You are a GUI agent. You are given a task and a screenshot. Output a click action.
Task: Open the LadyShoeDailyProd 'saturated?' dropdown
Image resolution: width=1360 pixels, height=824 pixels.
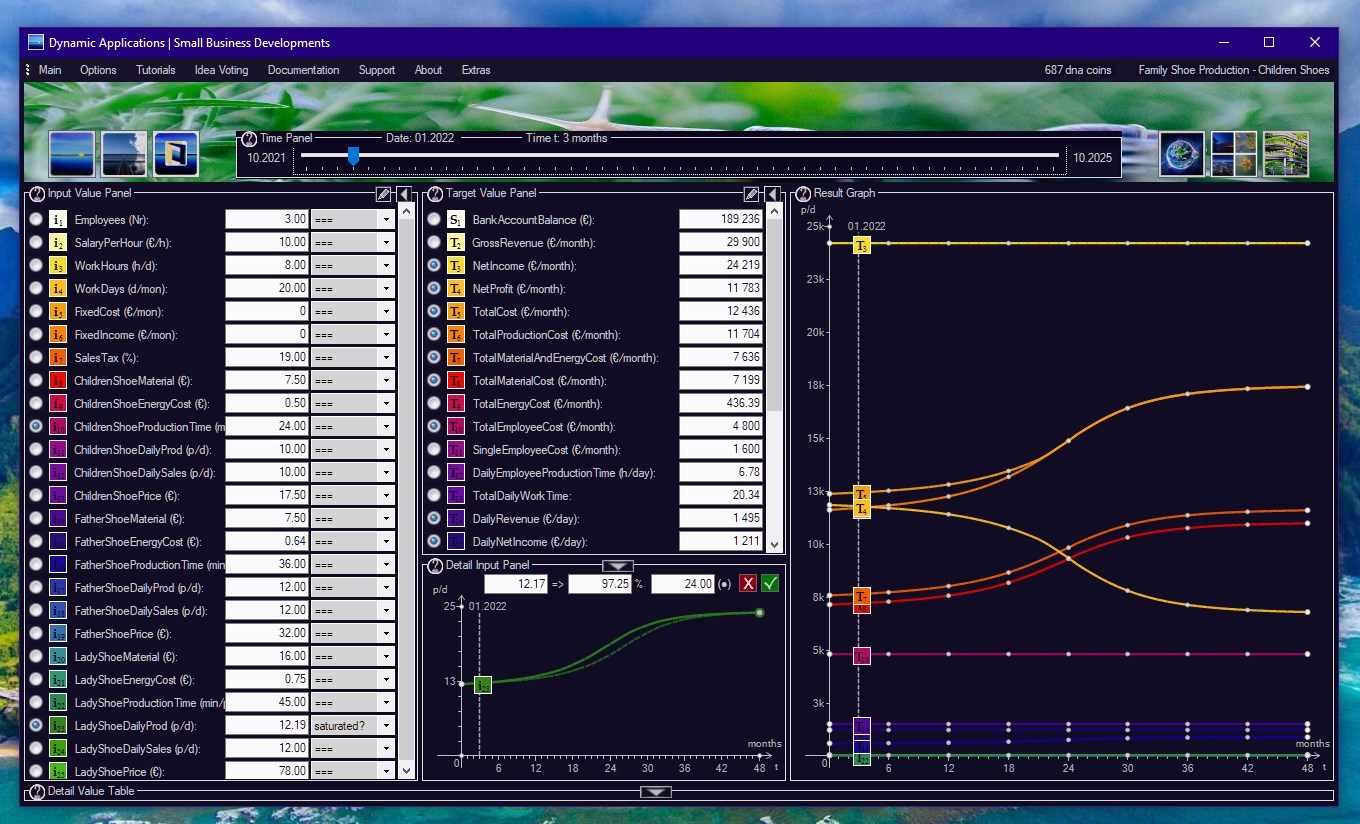pos(354,725)
